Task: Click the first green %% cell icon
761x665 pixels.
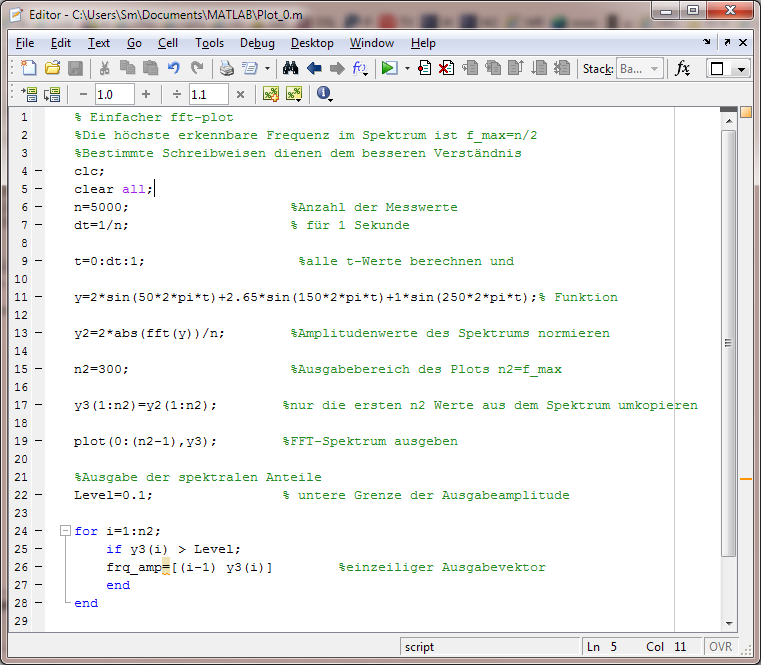Action: point(271,94)
